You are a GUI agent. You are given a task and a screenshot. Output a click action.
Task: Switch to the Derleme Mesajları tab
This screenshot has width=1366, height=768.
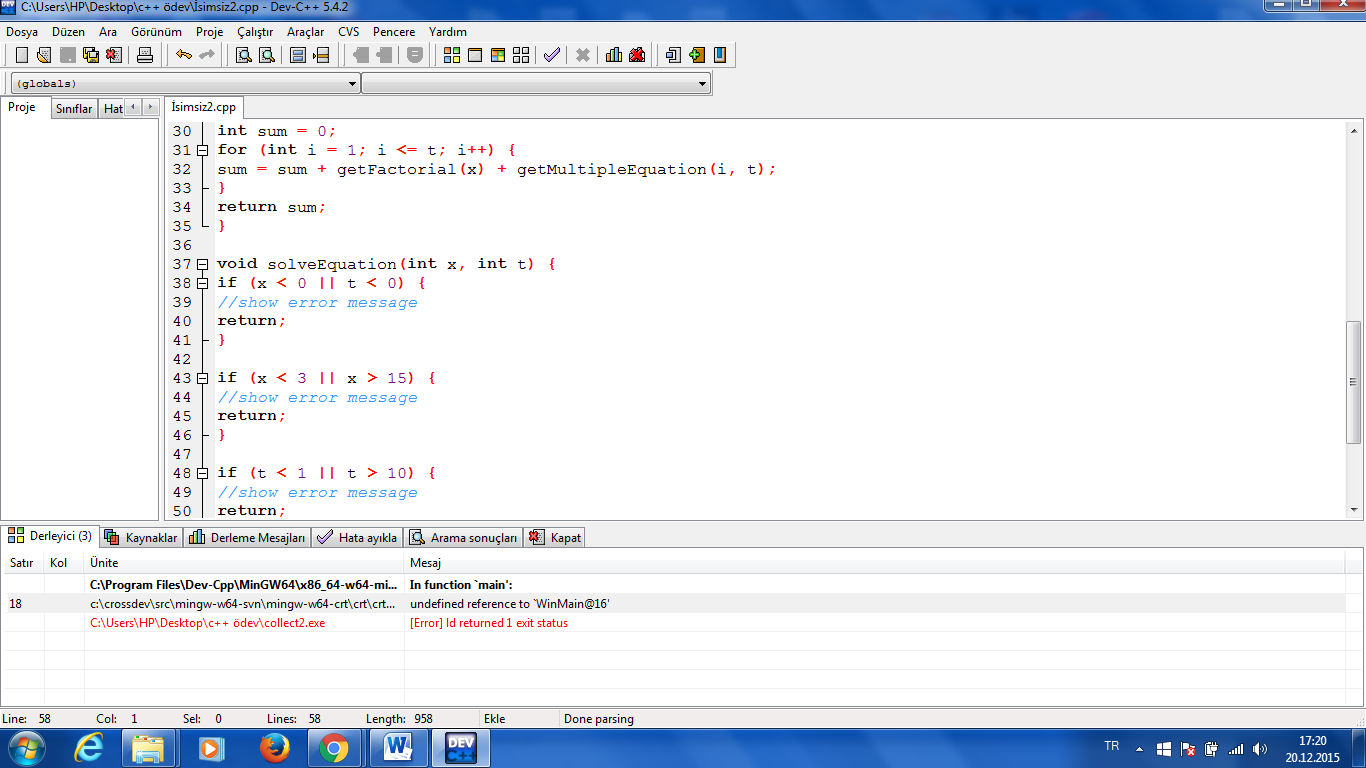coord(248,538)
